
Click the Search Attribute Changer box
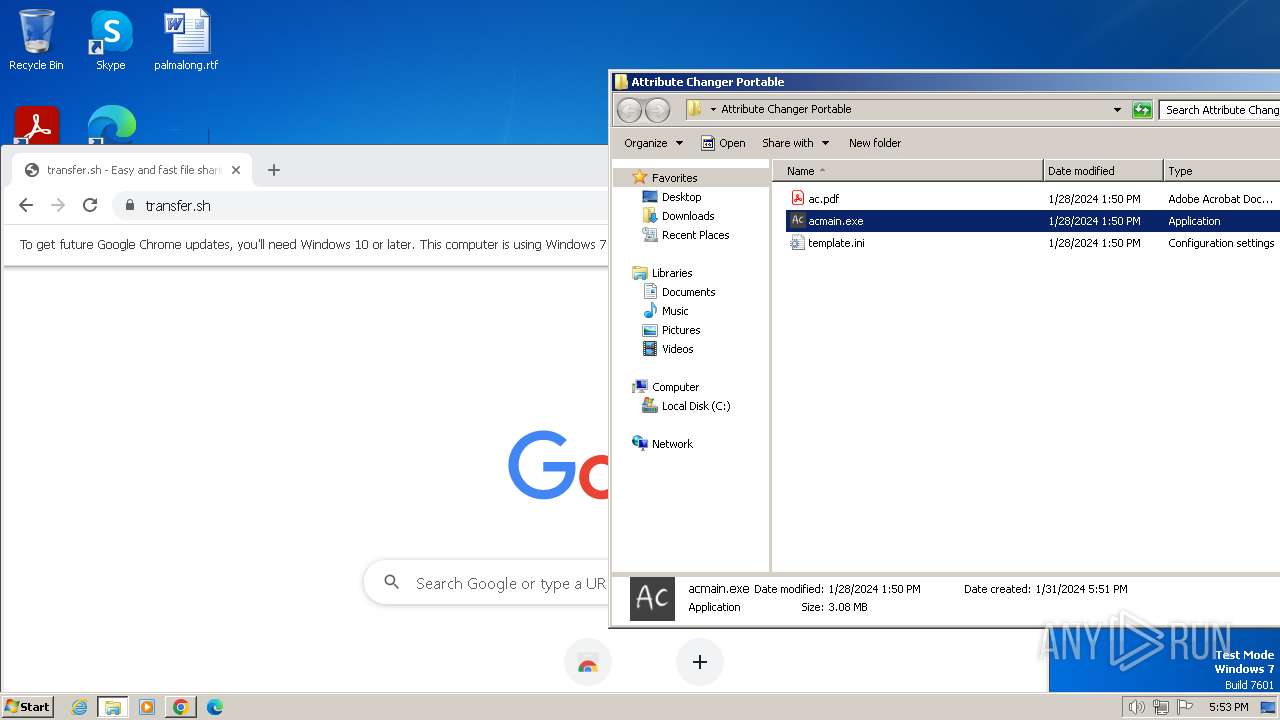(1220, 110)
